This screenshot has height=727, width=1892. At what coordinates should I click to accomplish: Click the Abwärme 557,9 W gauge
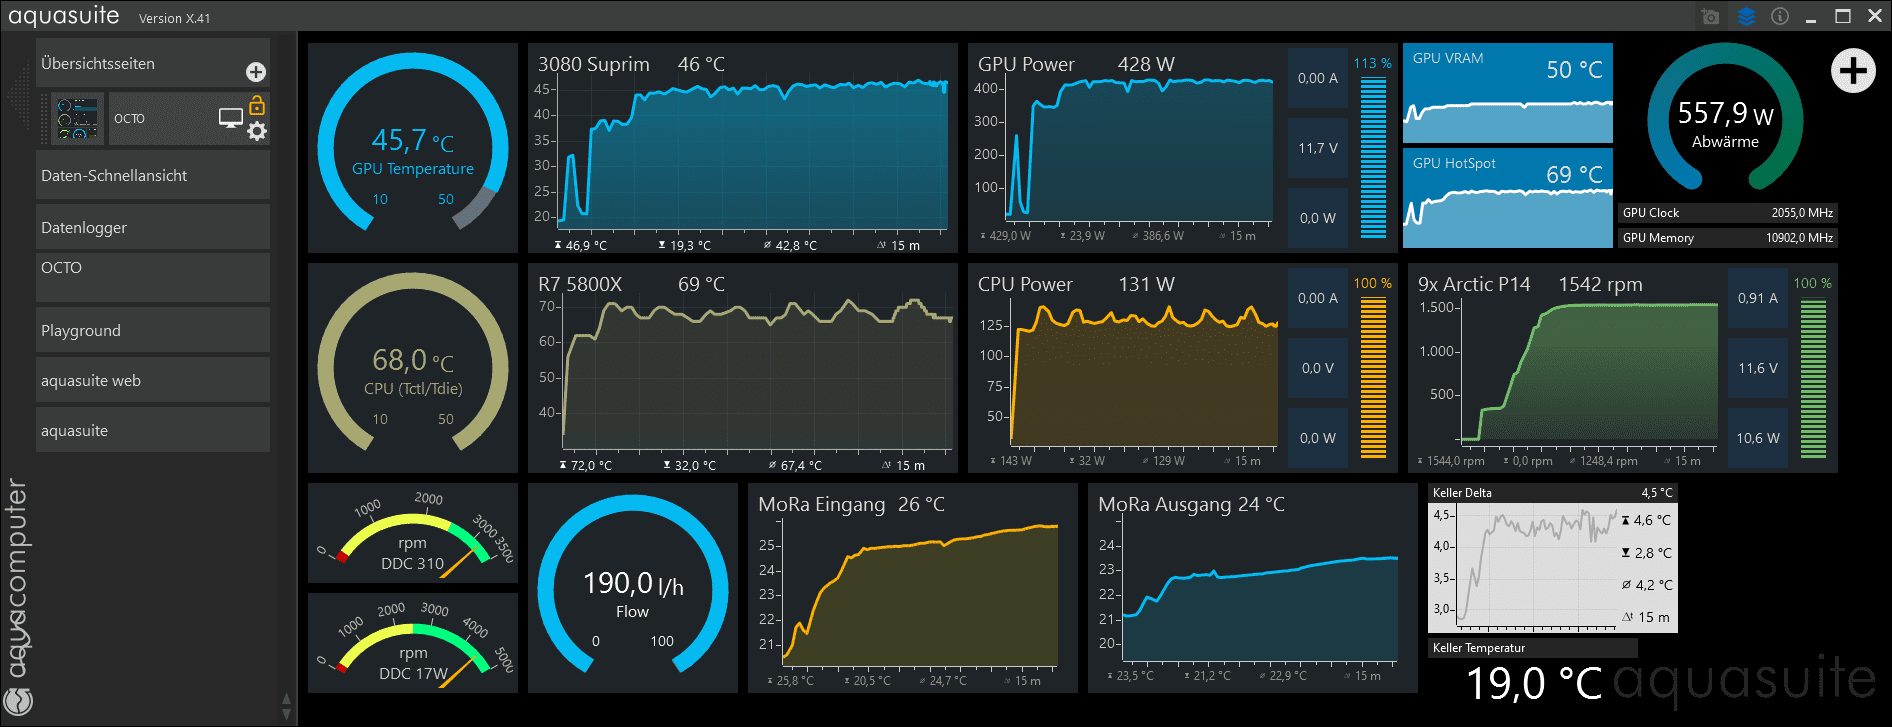tap(1725, 118)
